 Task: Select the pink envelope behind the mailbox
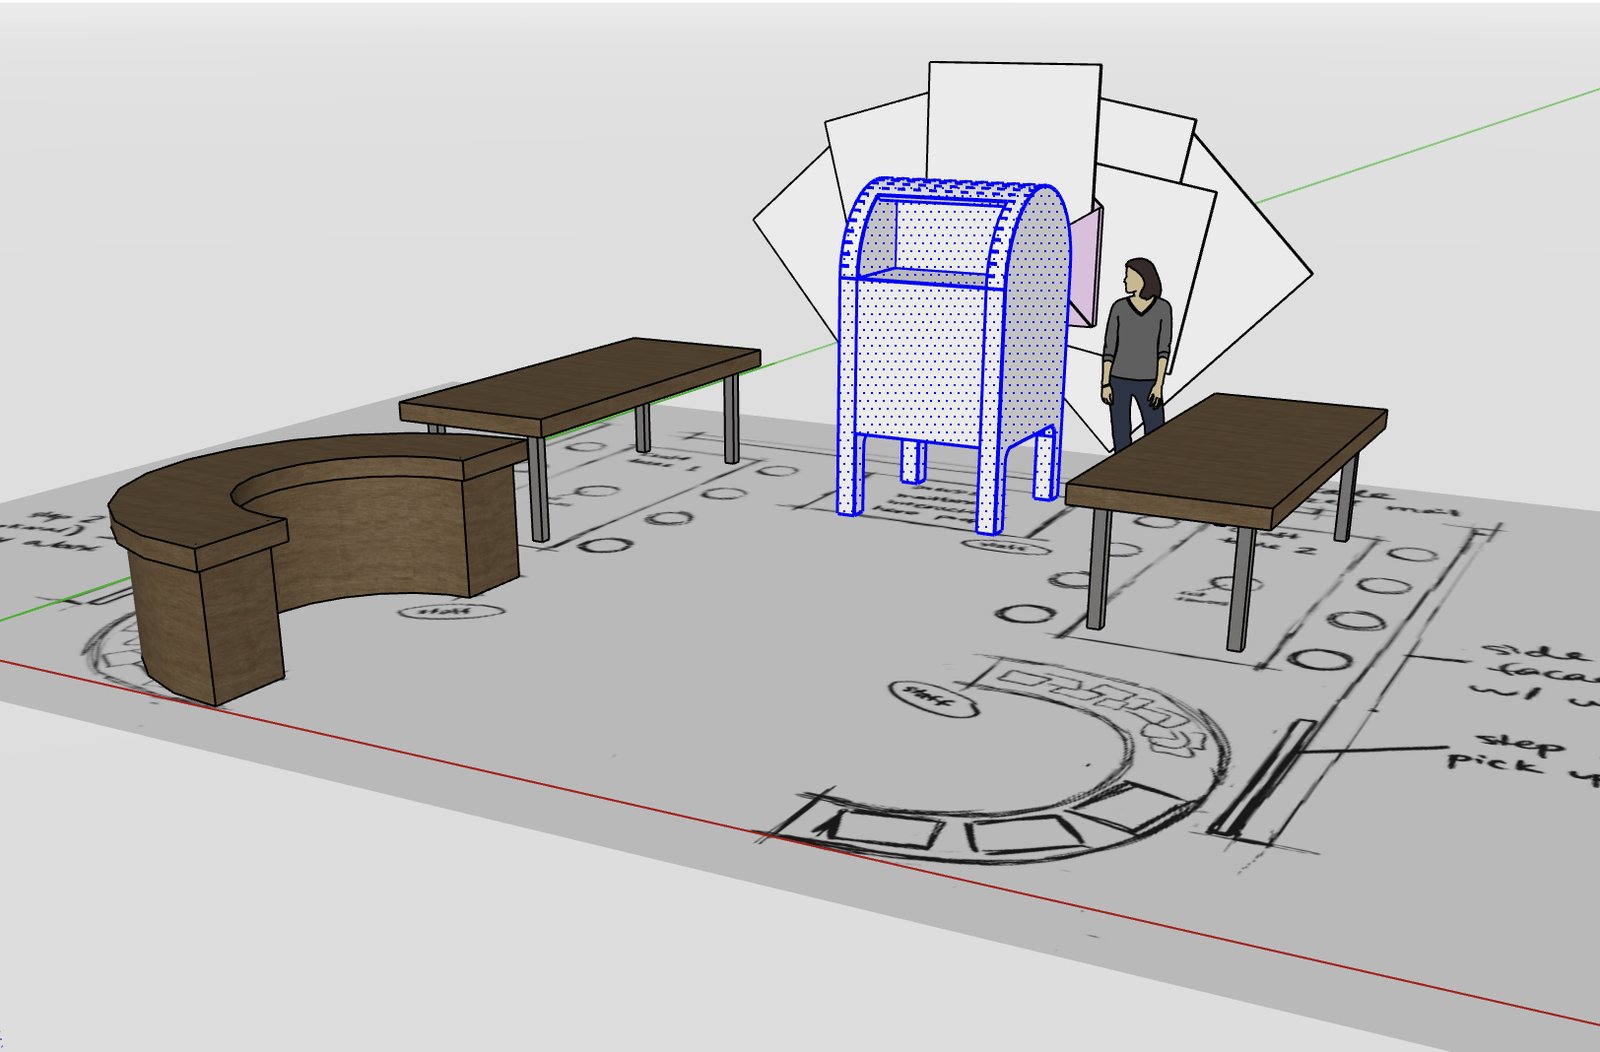pos(1084,265)
